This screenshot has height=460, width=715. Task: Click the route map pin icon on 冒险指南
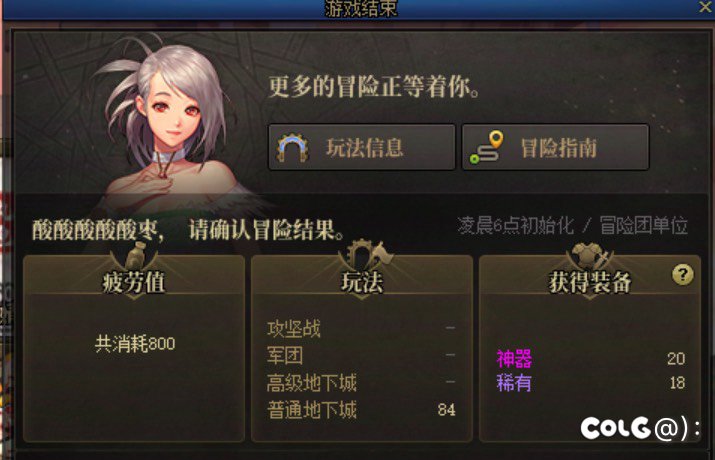point(487,148)
